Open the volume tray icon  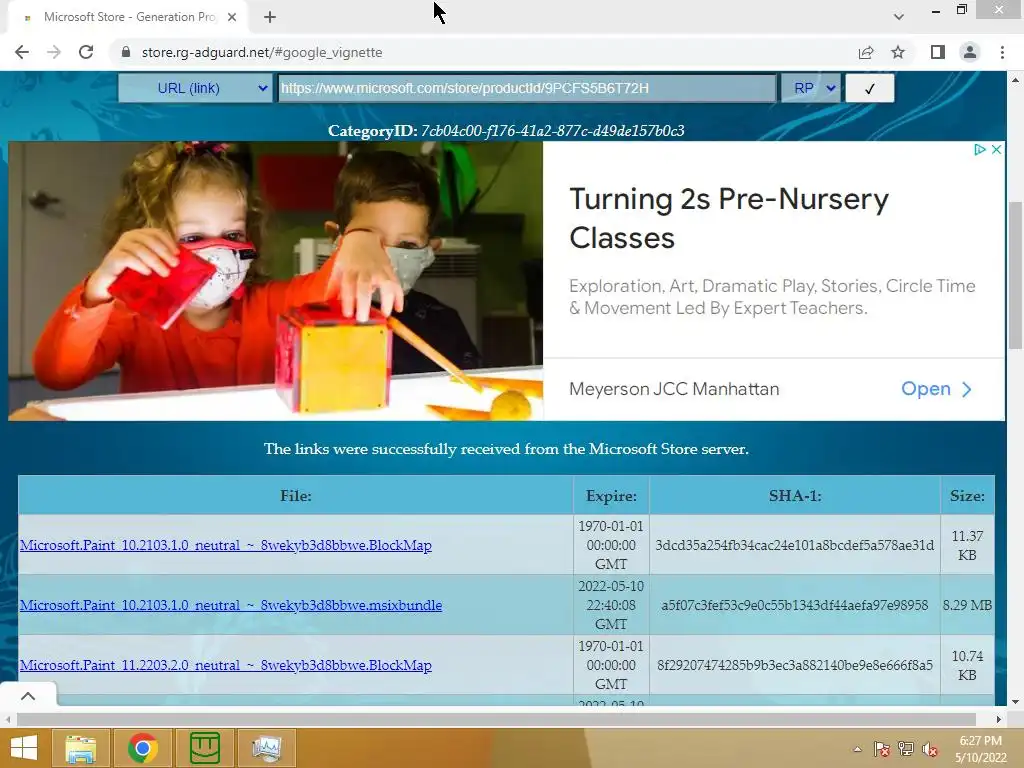(x=930, y=750)
